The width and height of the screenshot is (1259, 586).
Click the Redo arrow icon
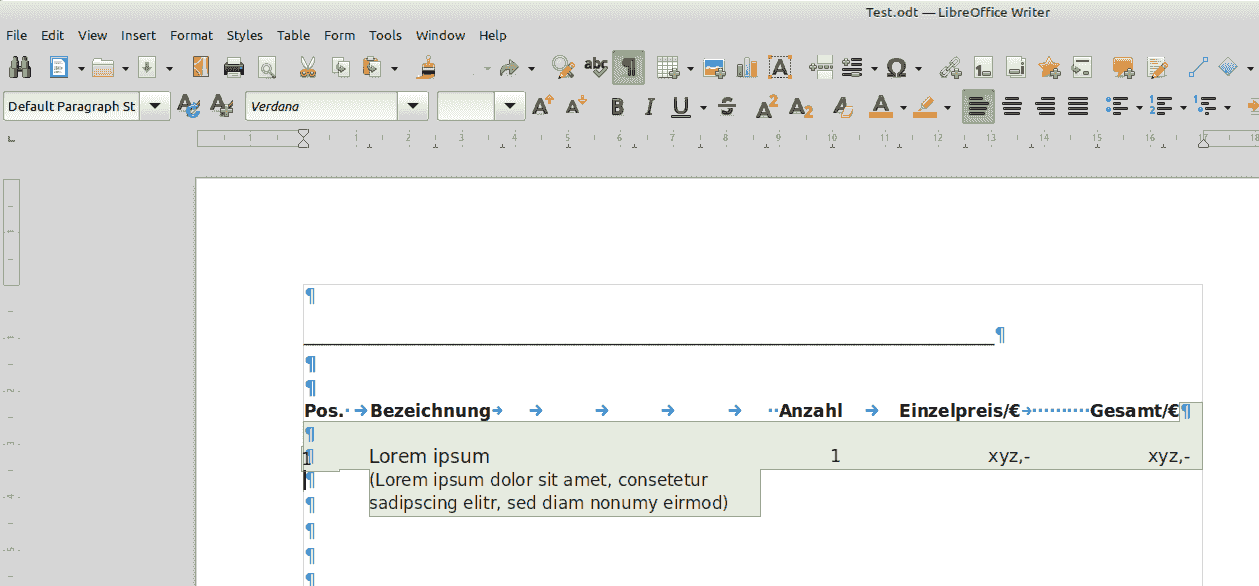pyautogui.click(x=509, y=68)
